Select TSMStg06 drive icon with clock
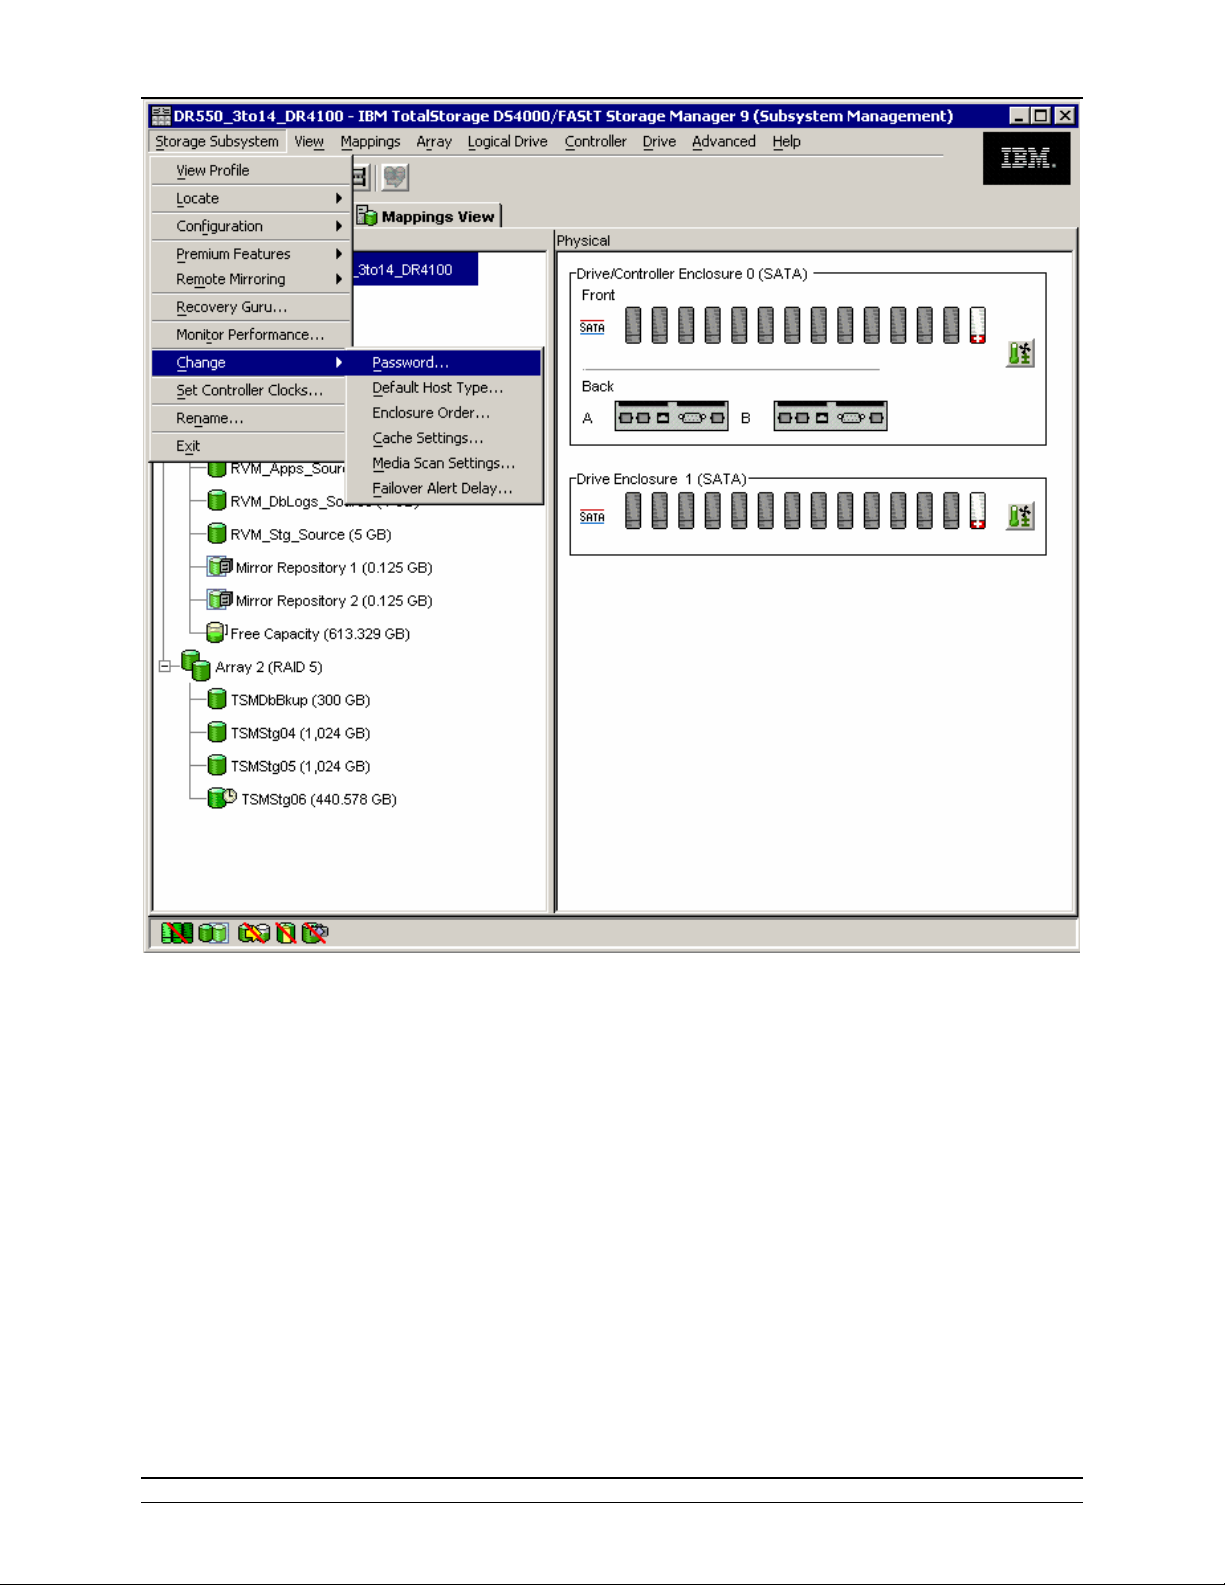This screenshot has width=1225, height=1585. point(221,798)
